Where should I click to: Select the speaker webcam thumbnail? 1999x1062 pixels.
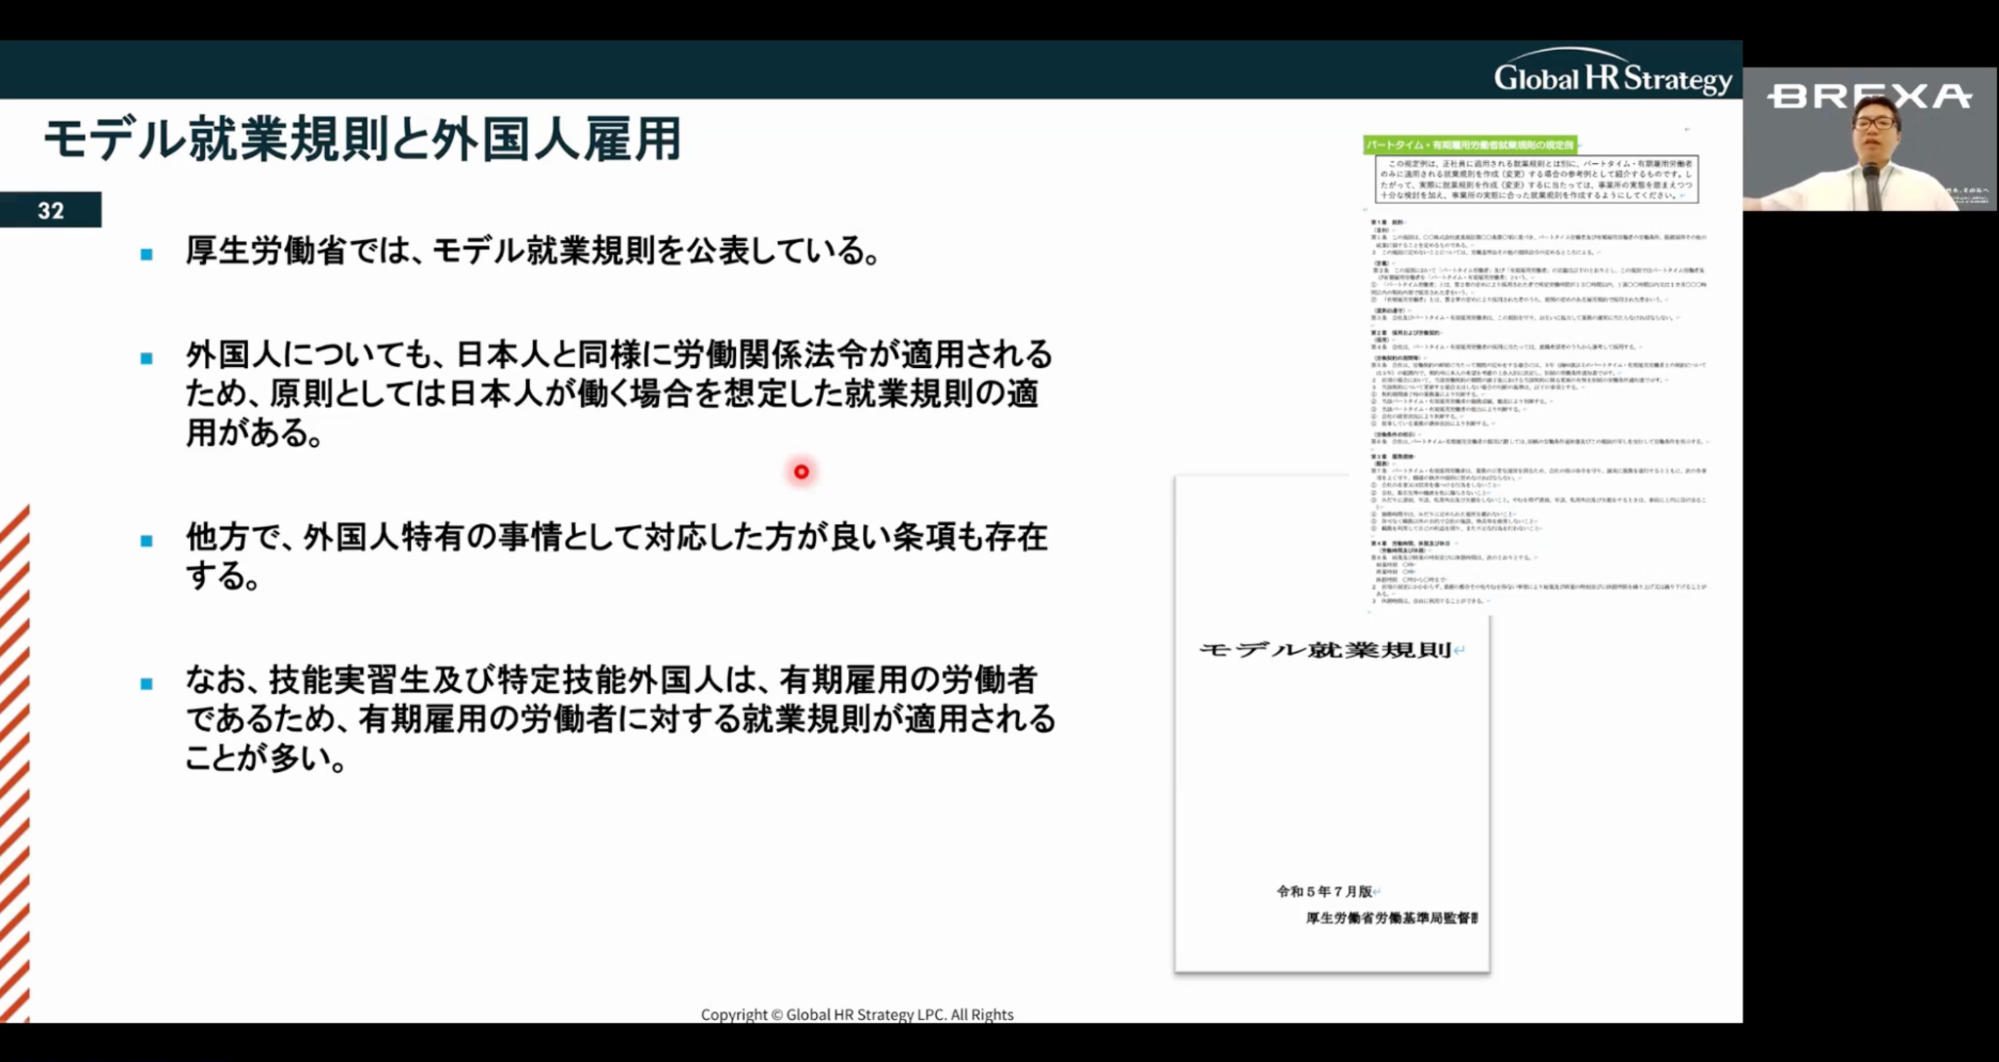(x=1870, y=139)
